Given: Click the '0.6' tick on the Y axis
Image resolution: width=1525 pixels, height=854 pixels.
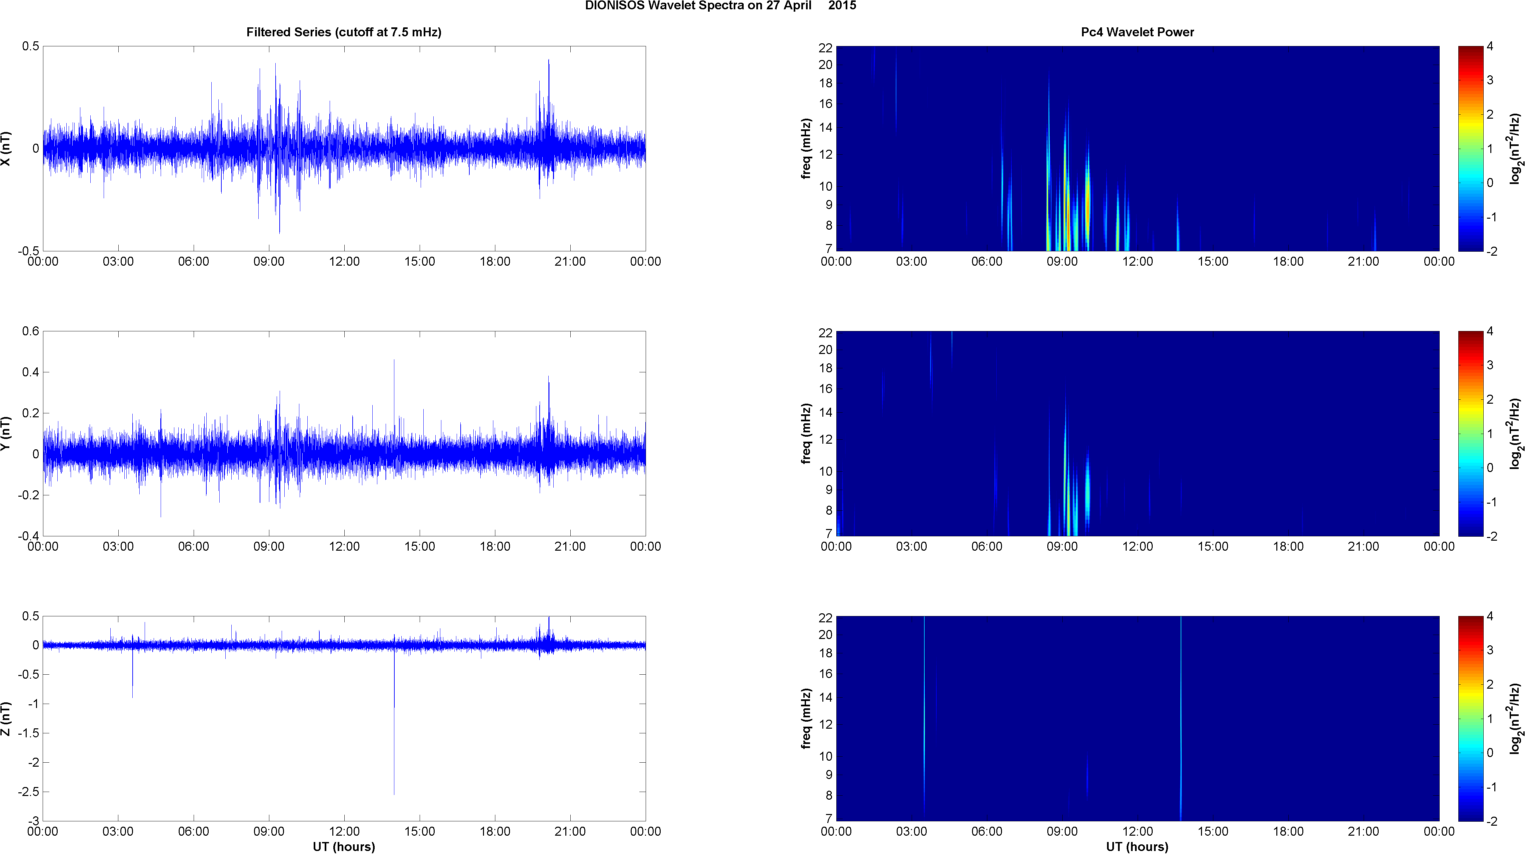Looking at the screenshot, I should pos(29,332).
